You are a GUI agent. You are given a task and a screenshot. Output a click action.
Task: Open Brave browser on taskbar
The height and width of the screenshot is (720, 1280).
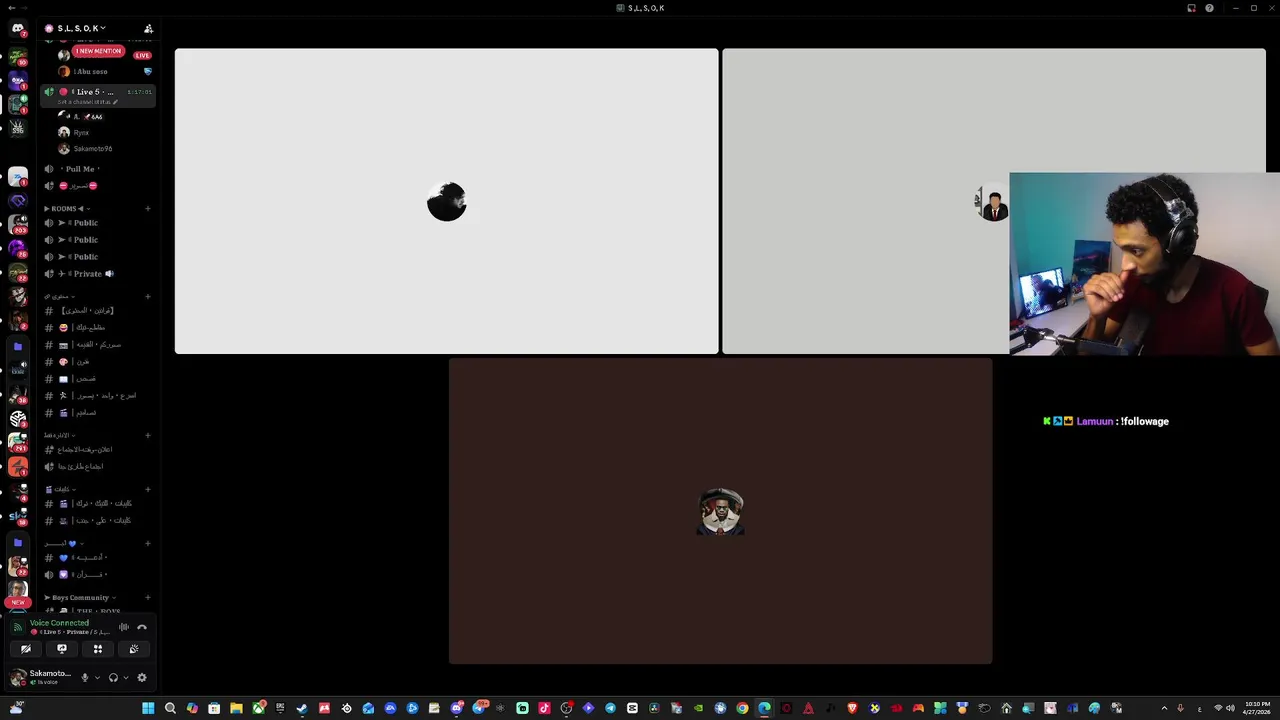[852, 708]
